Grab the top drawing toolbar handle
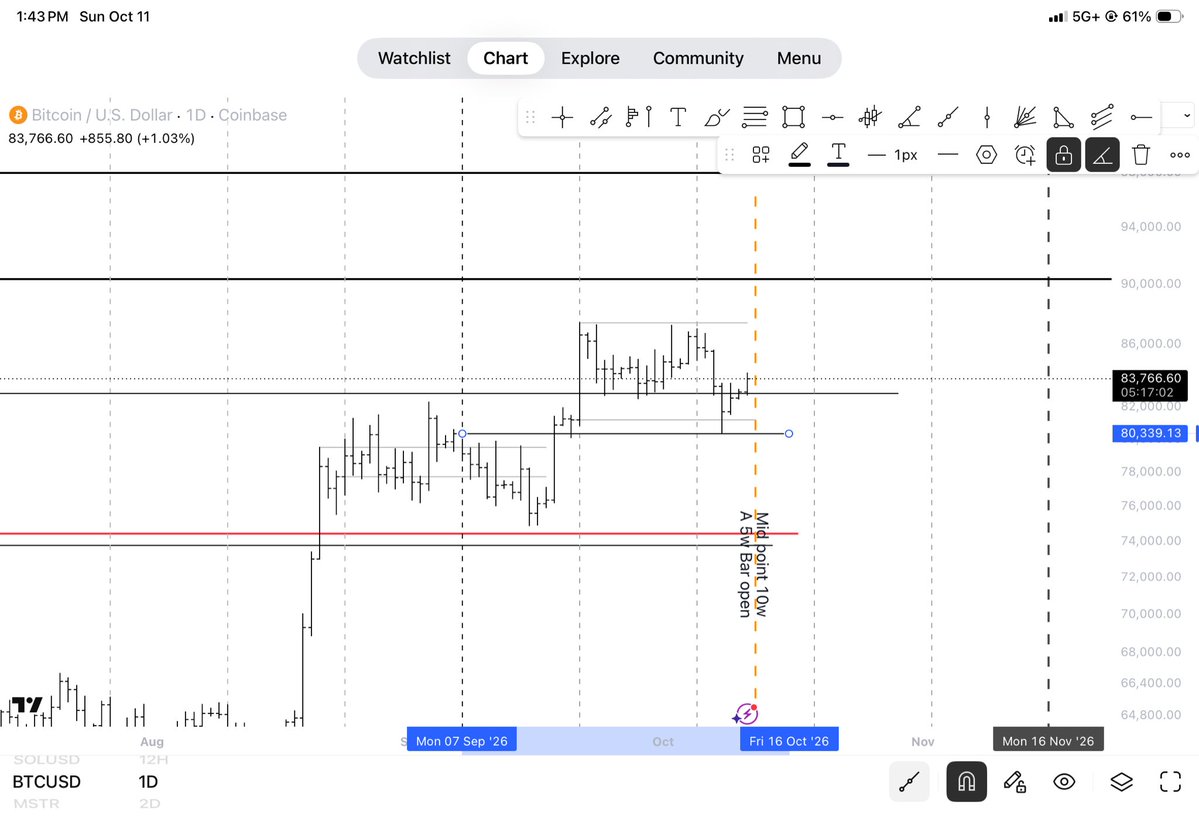The image size is (1199, 834). tap(530, 117)
